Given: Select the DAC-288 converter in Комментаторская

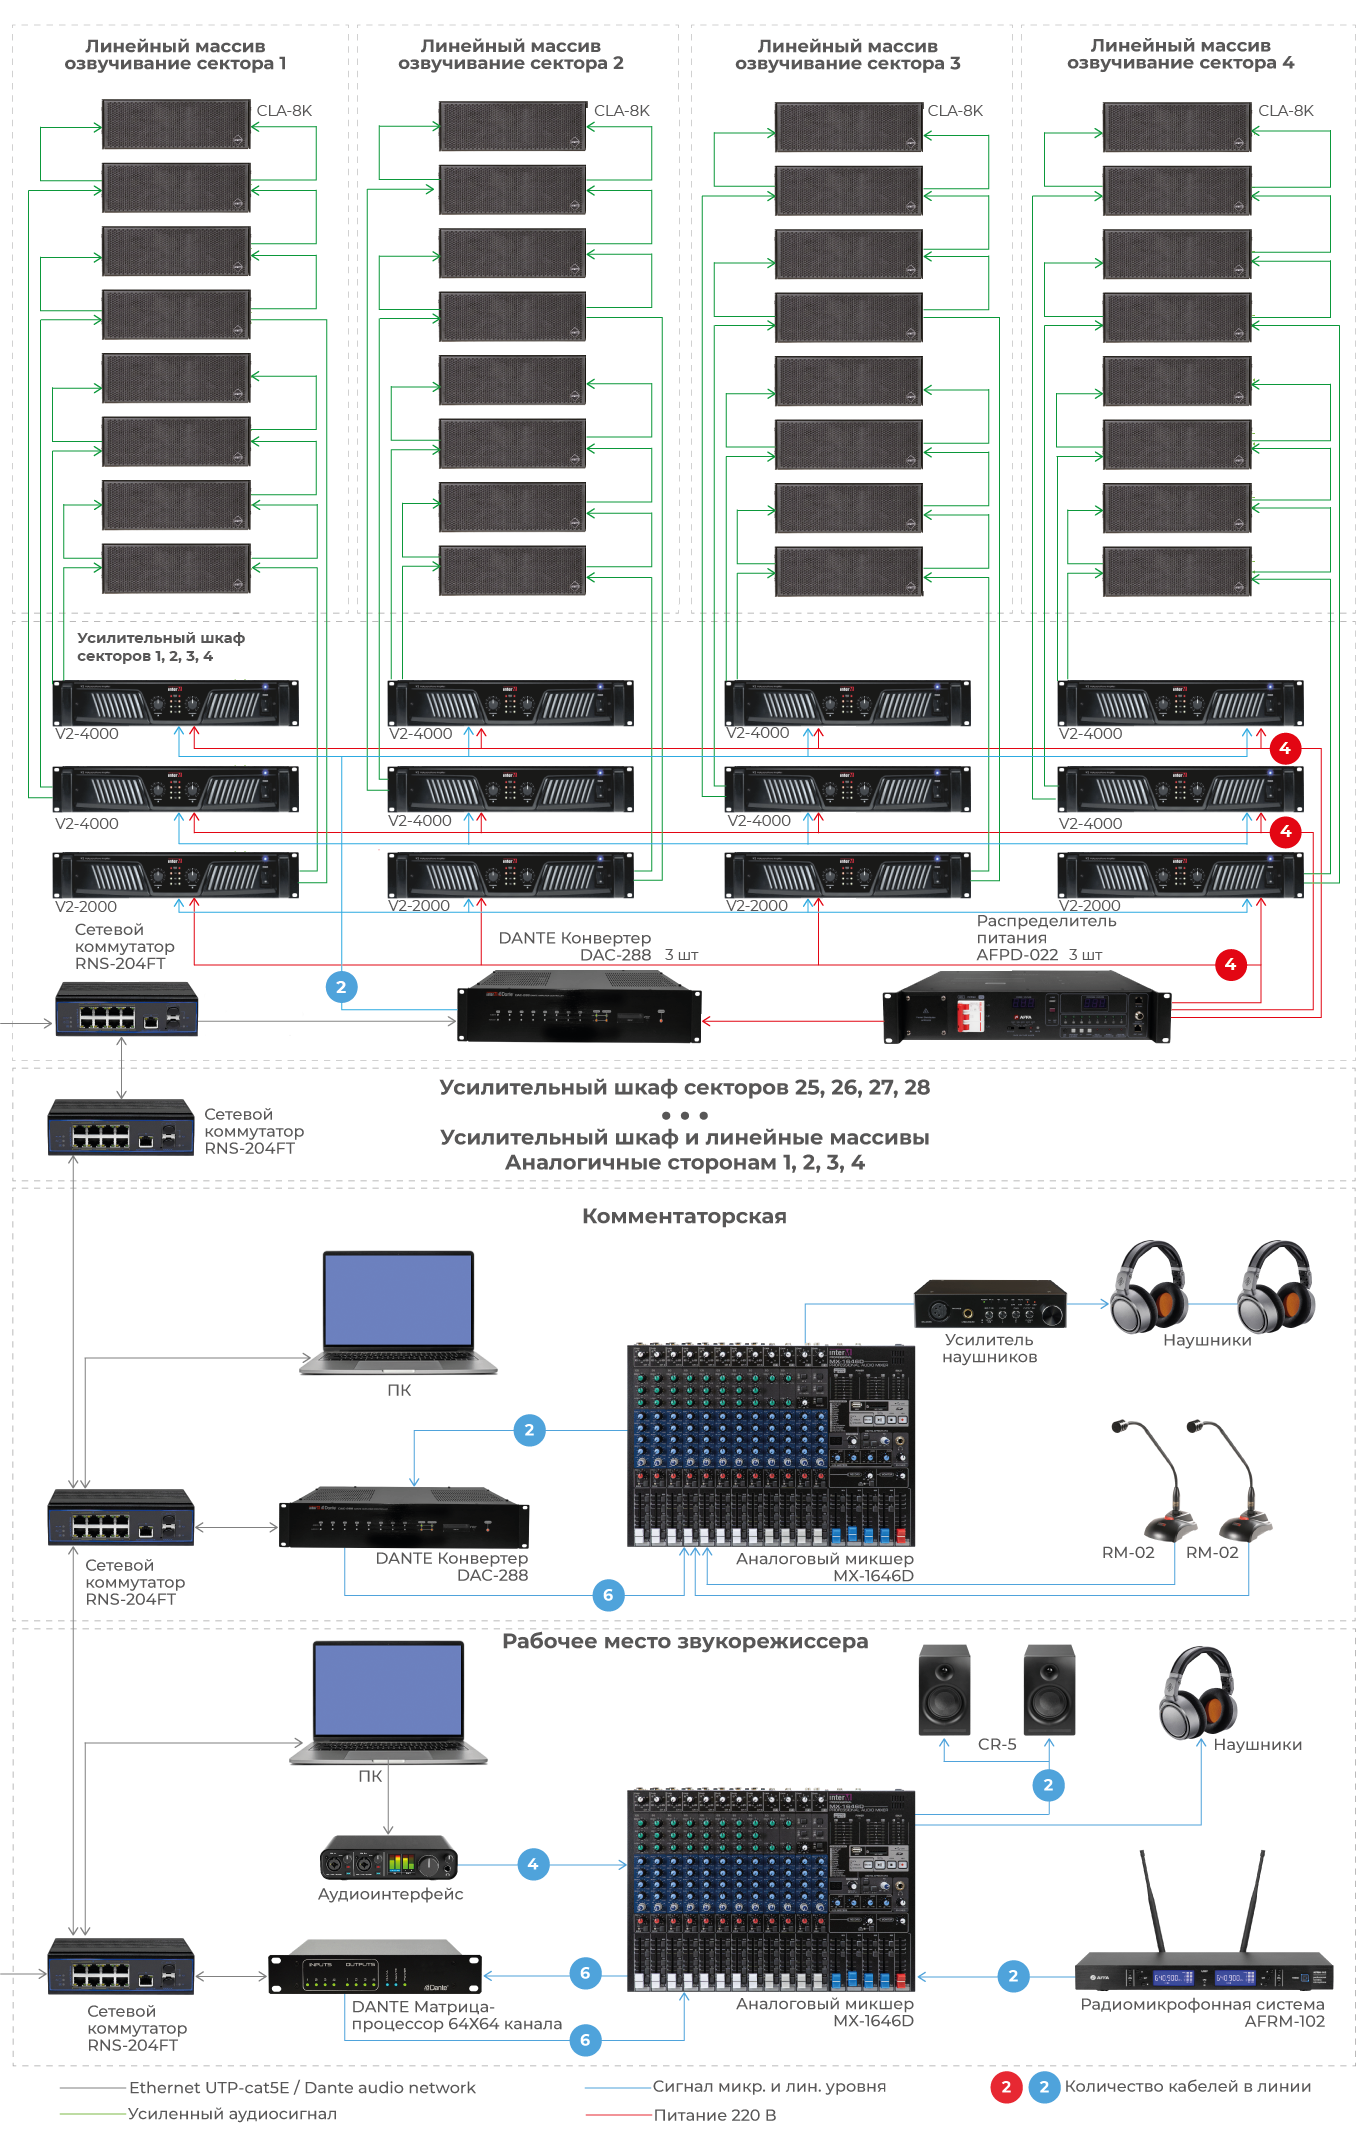Looking at the screenshot, I should coord(404,1517).
